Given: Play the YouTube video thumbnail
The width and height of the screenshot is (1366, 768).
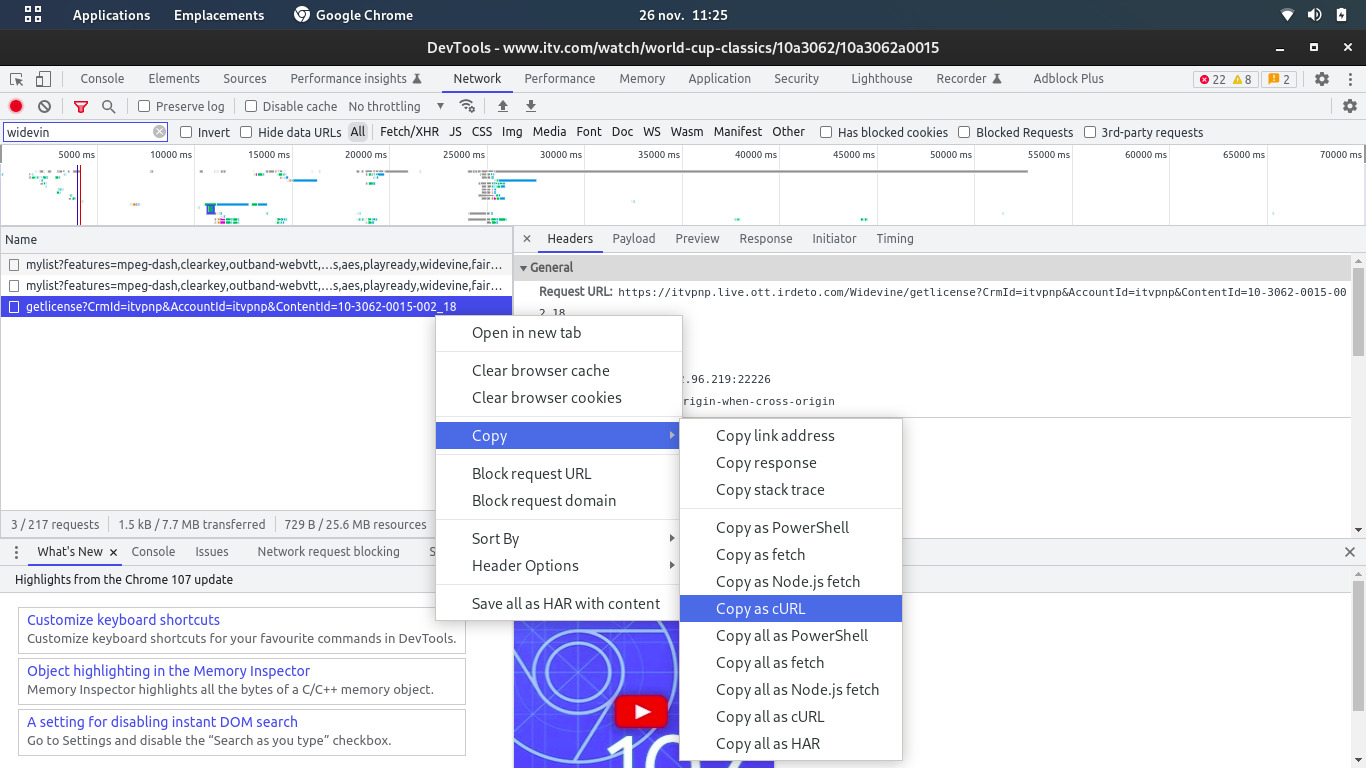Looking at the screenshot, I should 641,712.
